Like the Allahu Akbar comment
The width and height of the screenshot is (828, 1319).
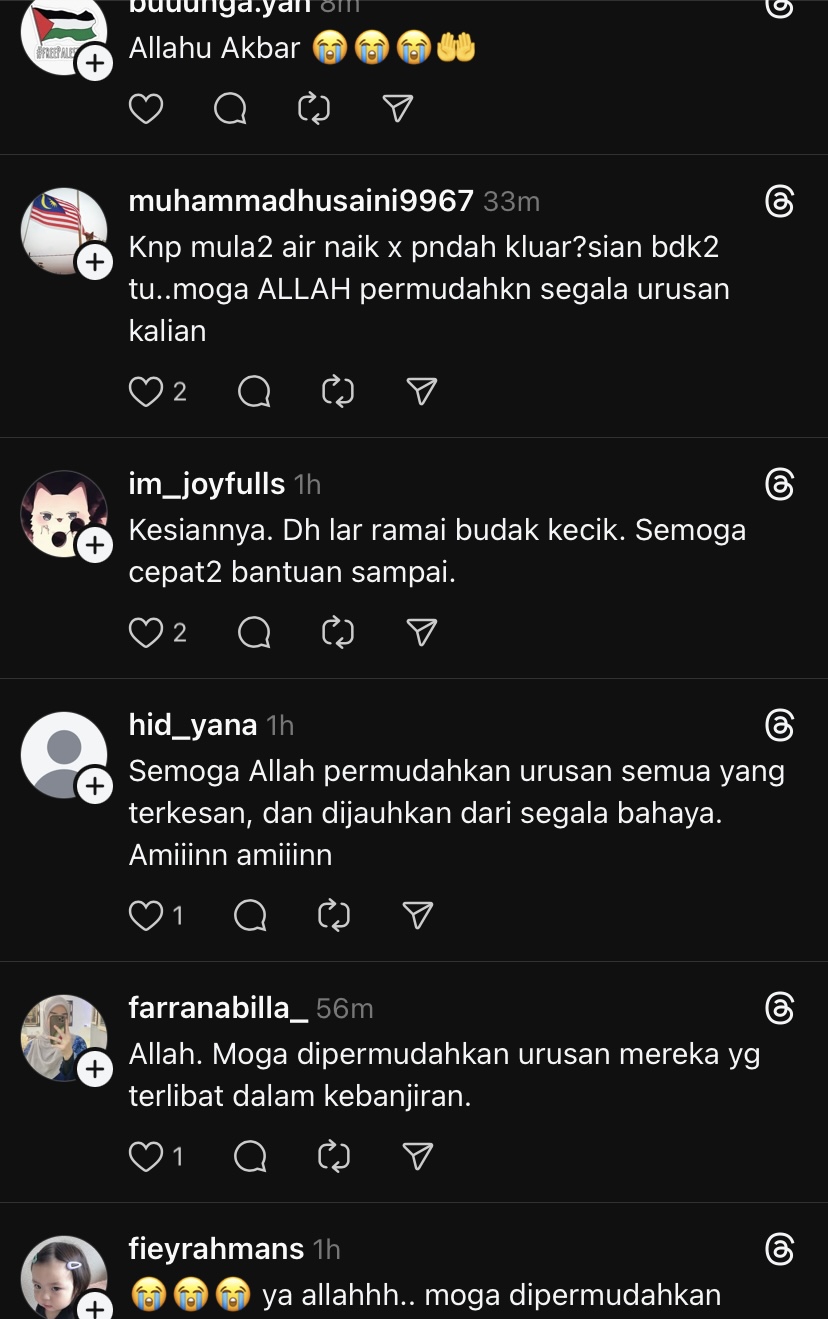tap(146, 108)
